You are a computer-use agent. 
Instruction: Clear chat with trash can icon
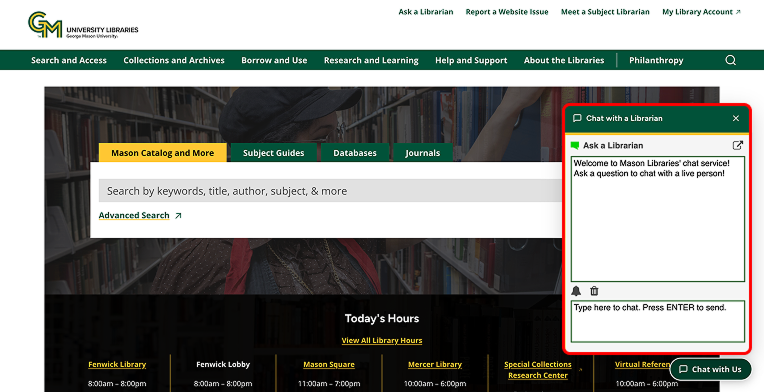coord(594,291)
